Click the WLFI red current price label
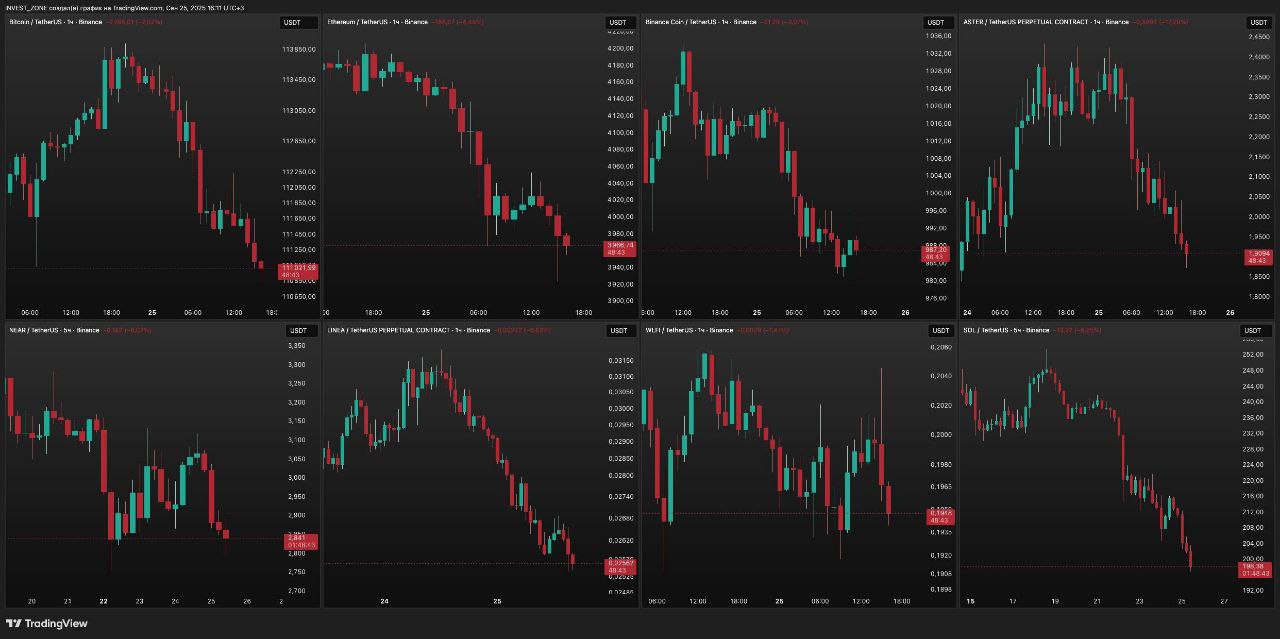The height and width of the screenshot is (639, 1280). (940, 517)
